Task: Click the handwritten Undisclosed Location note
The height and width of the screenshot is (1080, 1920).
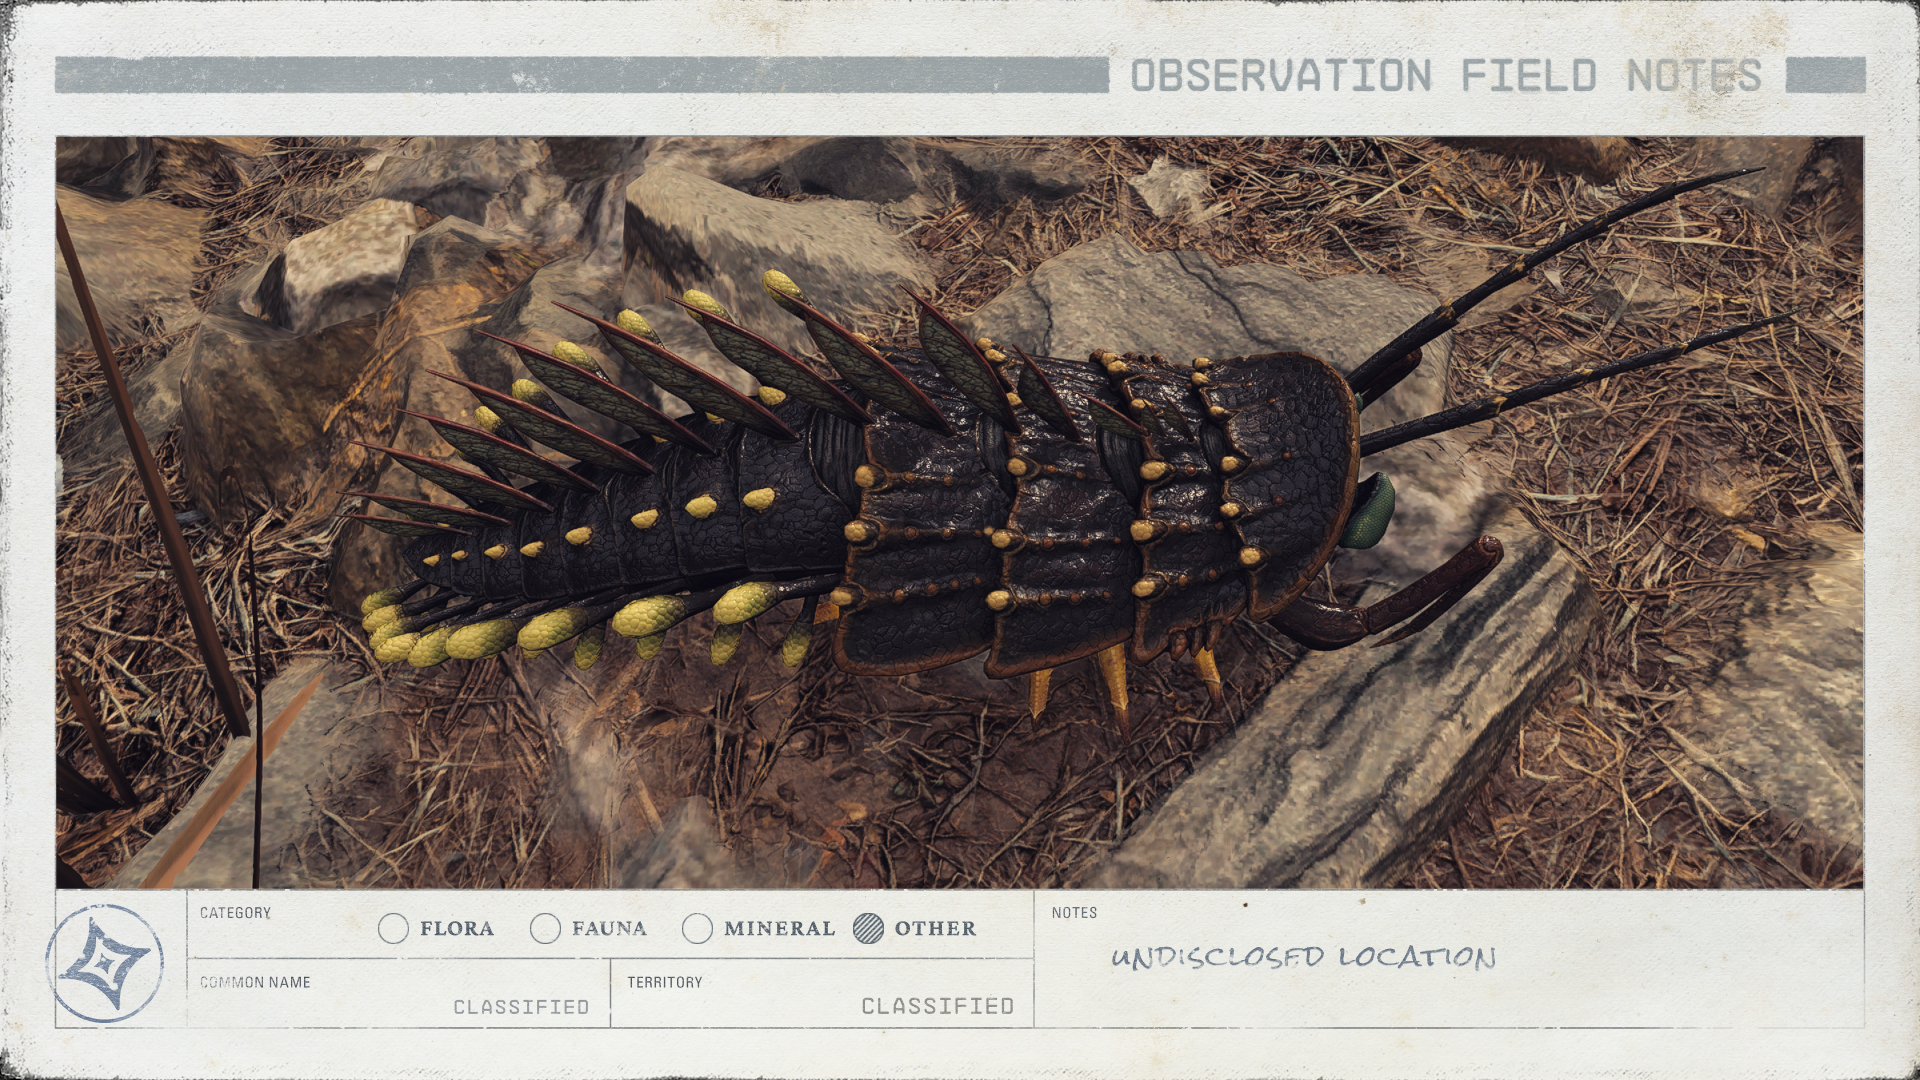Action: (x=1303, y=957)
